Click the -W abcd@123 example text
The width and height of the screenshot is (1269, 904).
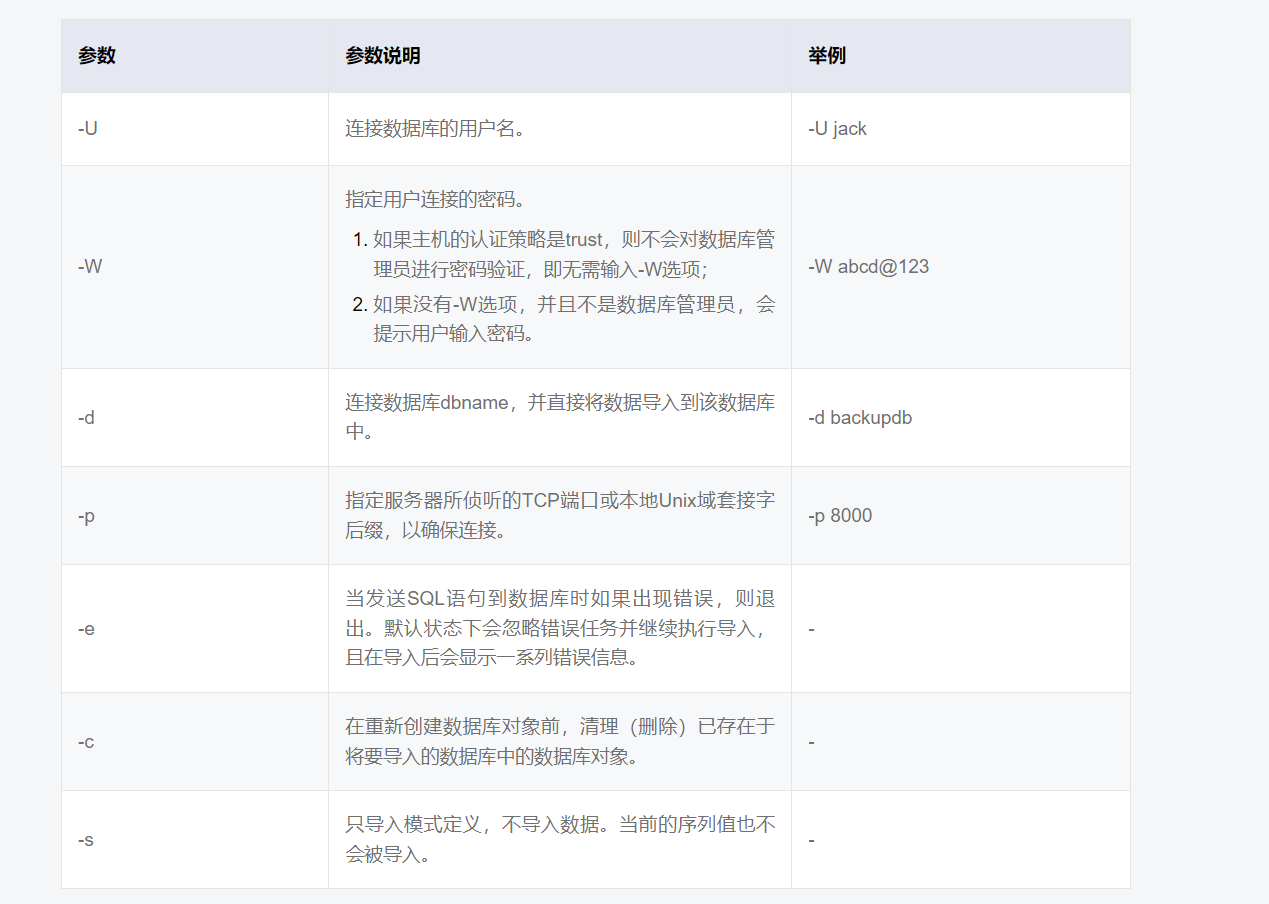[x=867, y=266]
